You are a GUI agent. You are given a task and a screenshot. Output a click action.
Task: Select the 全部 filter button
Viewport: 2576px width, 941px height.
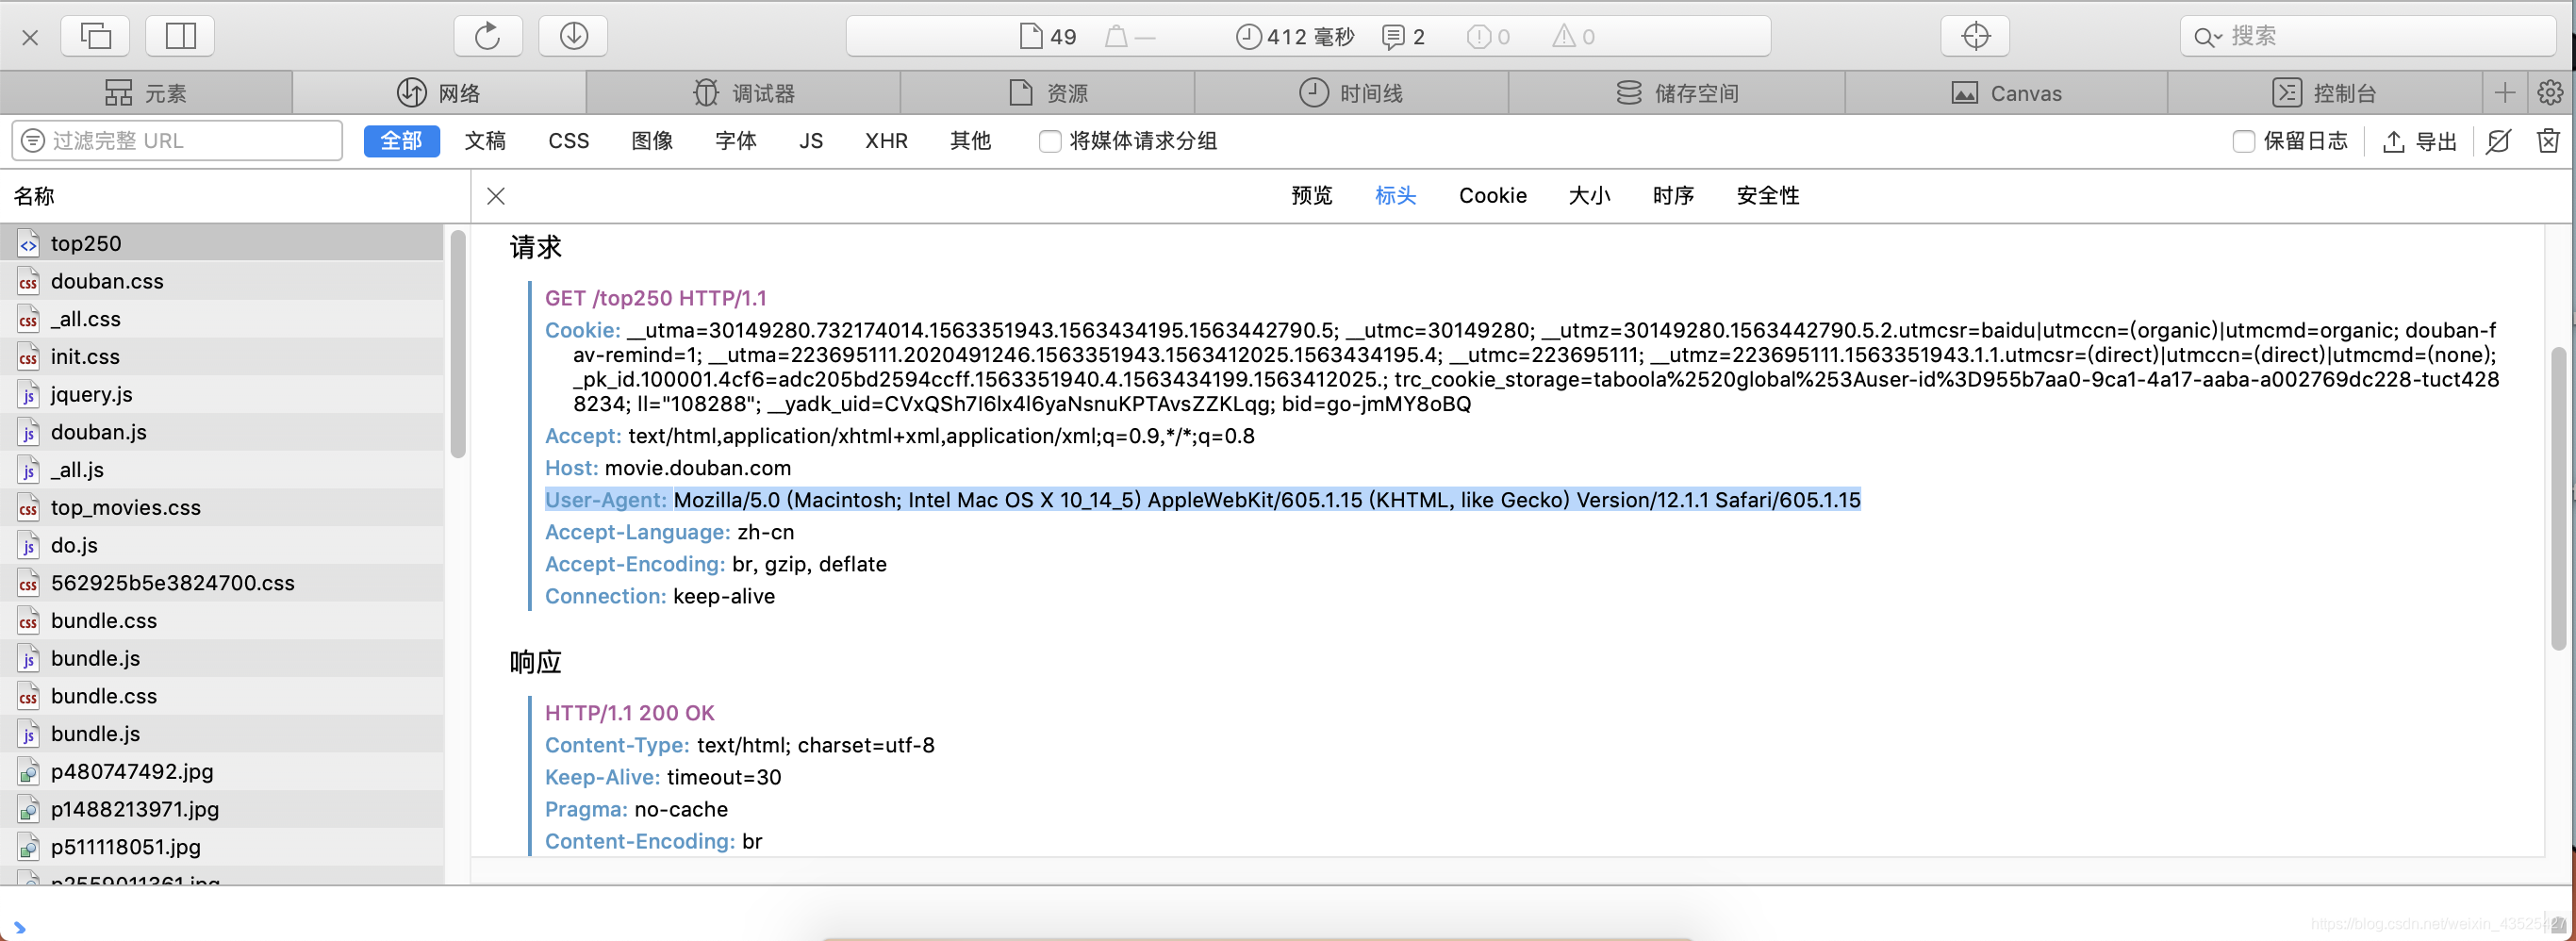(x=401, y=141)
